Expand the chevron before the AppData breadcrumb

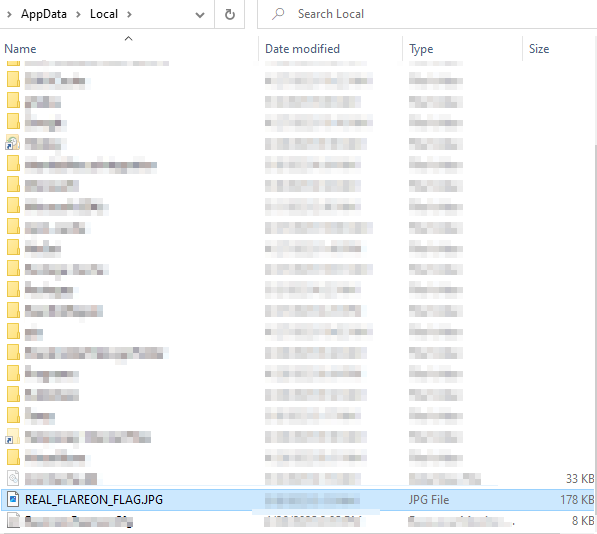(9, 14)
